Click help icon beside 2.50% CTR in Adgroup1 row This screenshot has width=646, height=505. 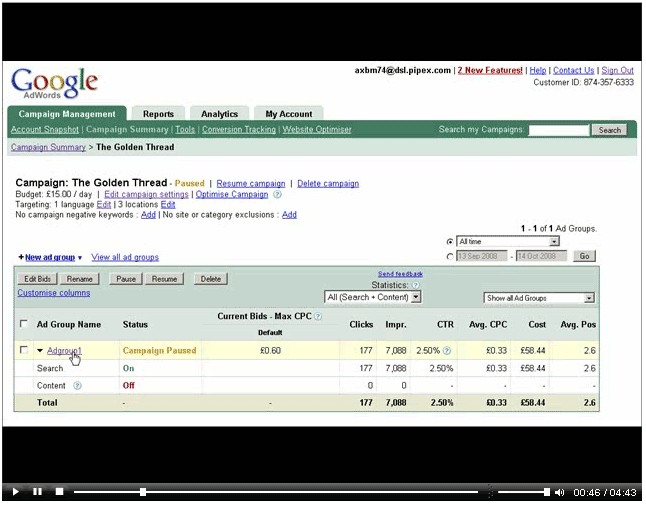click(x=447, y=351)
